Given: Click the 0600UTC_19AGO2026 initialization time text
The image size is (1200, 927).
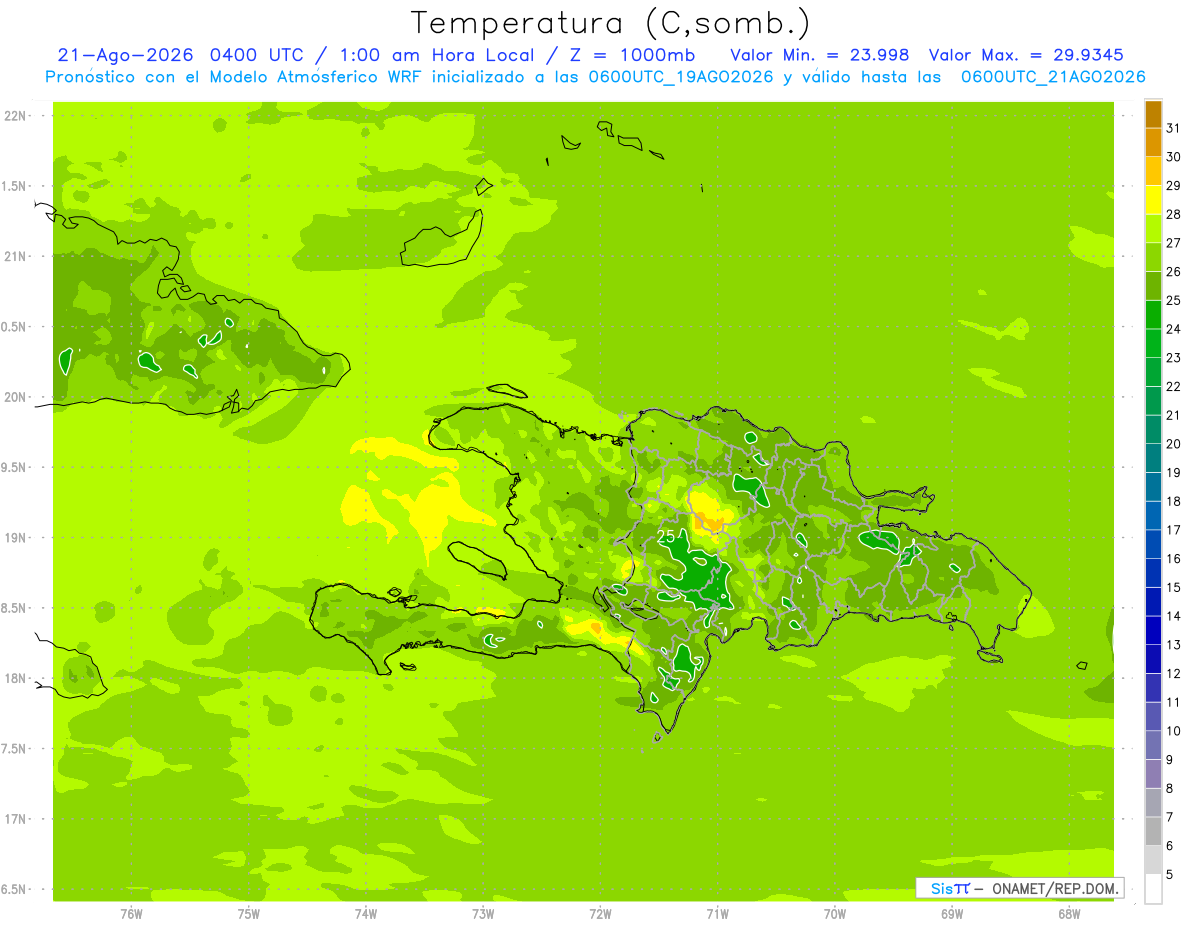Looking at the screenshot, I should 681,77.
